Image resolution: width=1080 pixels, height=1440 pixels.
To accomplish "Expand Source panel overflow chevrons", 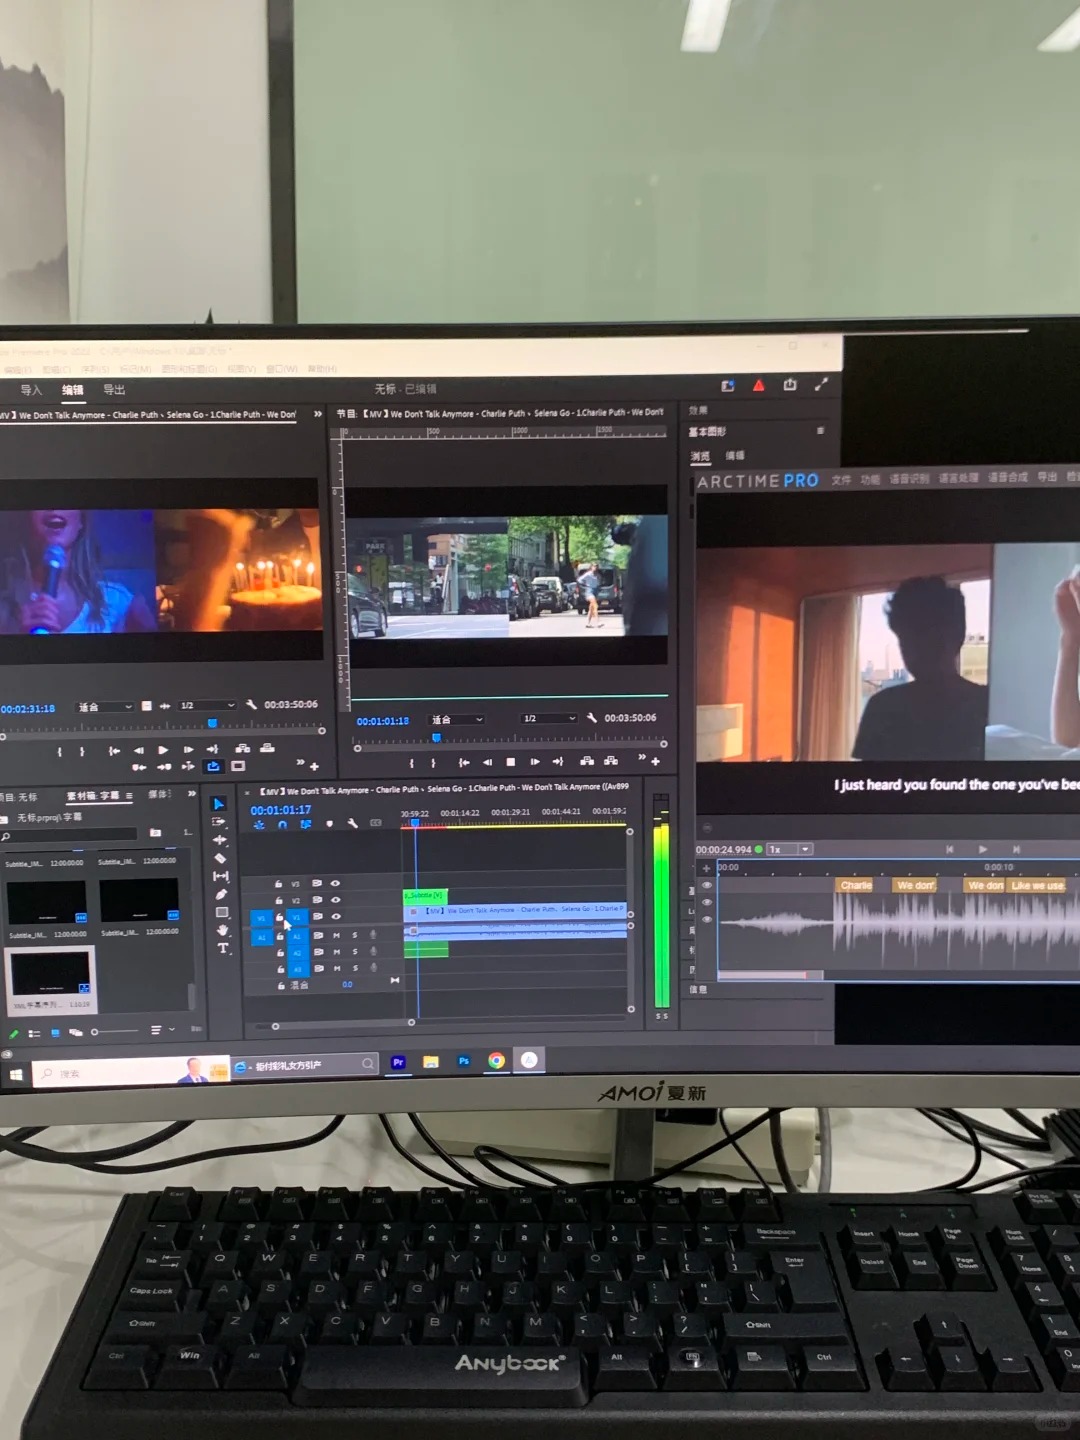I will click(318, 414).
